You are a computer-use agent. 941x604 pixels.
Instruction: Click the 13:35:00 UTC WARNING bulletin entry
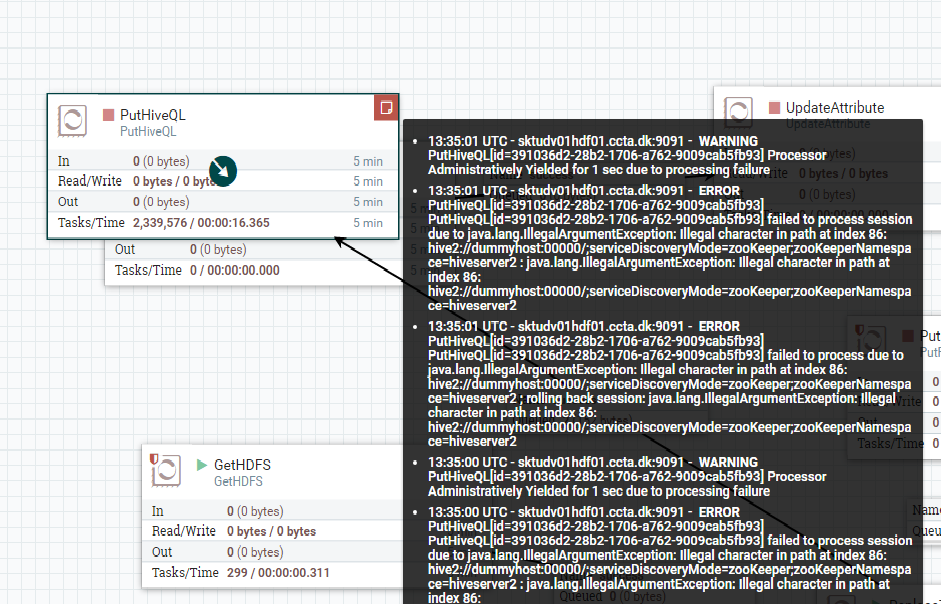click(x=627, y=477)
